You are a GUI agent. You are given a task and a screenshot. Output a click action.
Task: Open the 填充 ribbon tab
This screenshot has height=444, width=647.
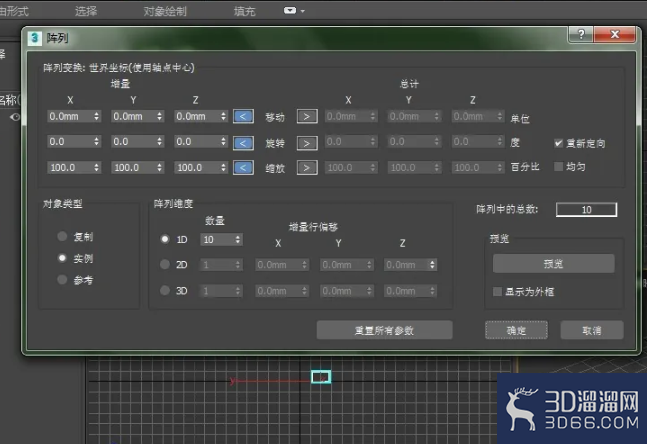click(x=245, y=11)
